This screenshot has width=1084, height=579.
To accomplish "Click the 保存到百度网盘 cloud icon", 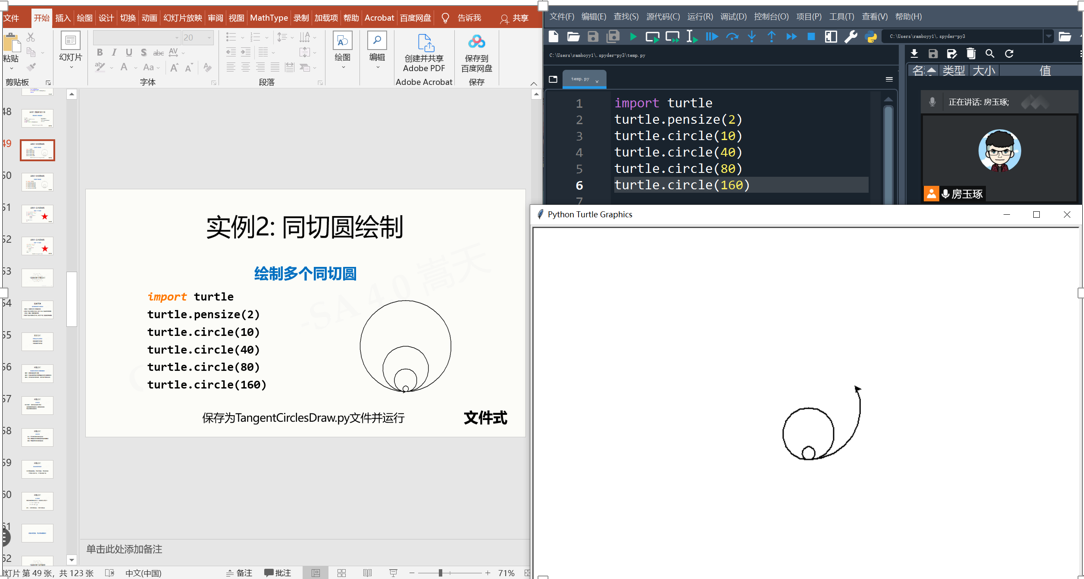I will [476, 52].
